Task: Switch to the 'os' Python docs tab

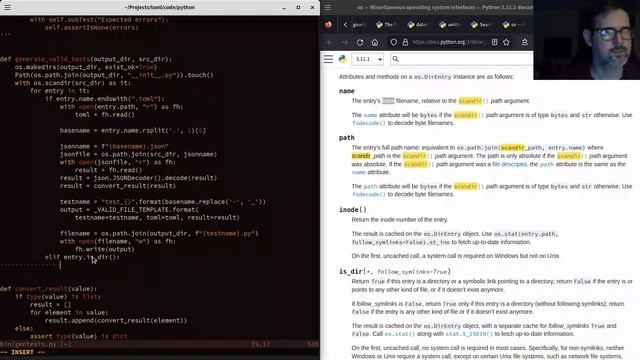Action: (x=513, y=25)
